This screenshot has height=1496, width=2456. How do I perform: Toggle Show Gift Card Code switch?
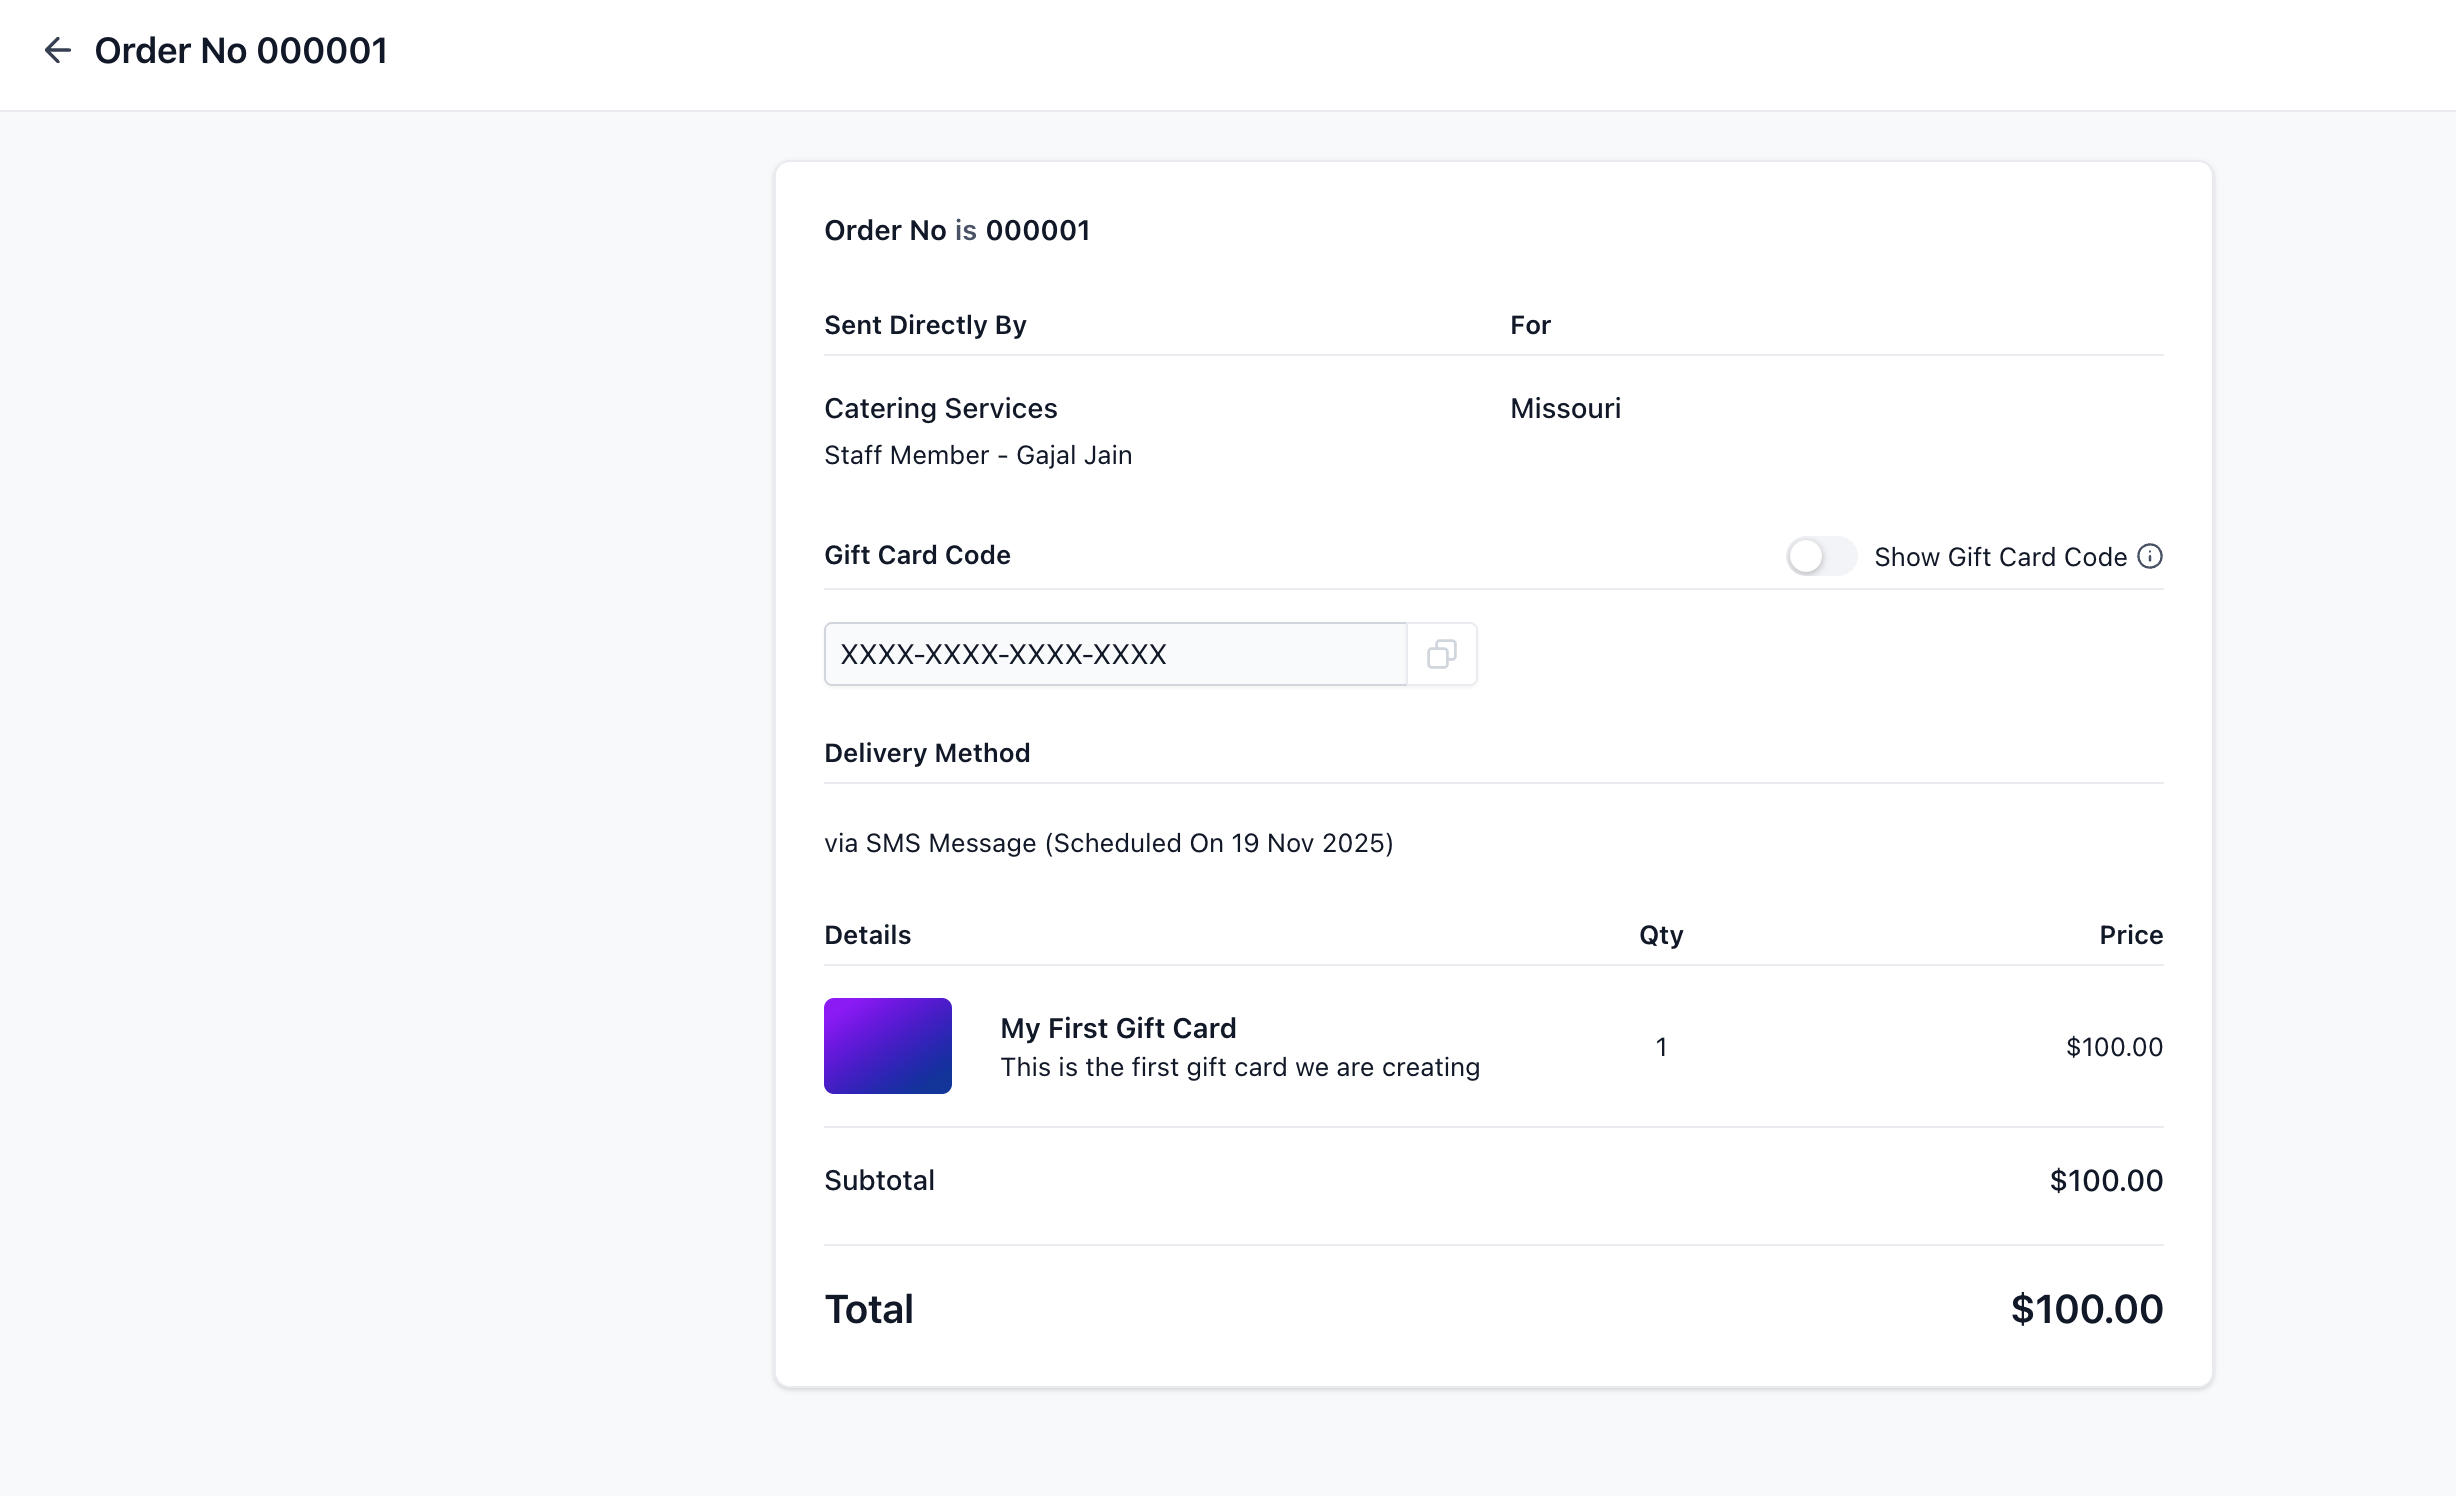[x=1821, y=556]
